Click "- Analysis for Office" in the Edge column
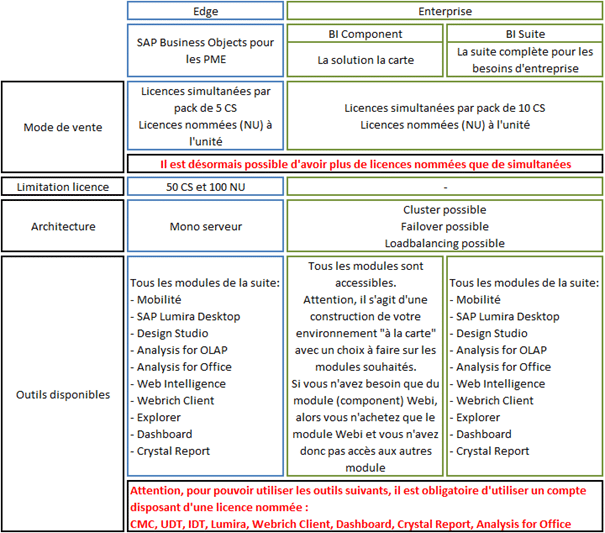The image size is (605, 533). pos(181,367)
